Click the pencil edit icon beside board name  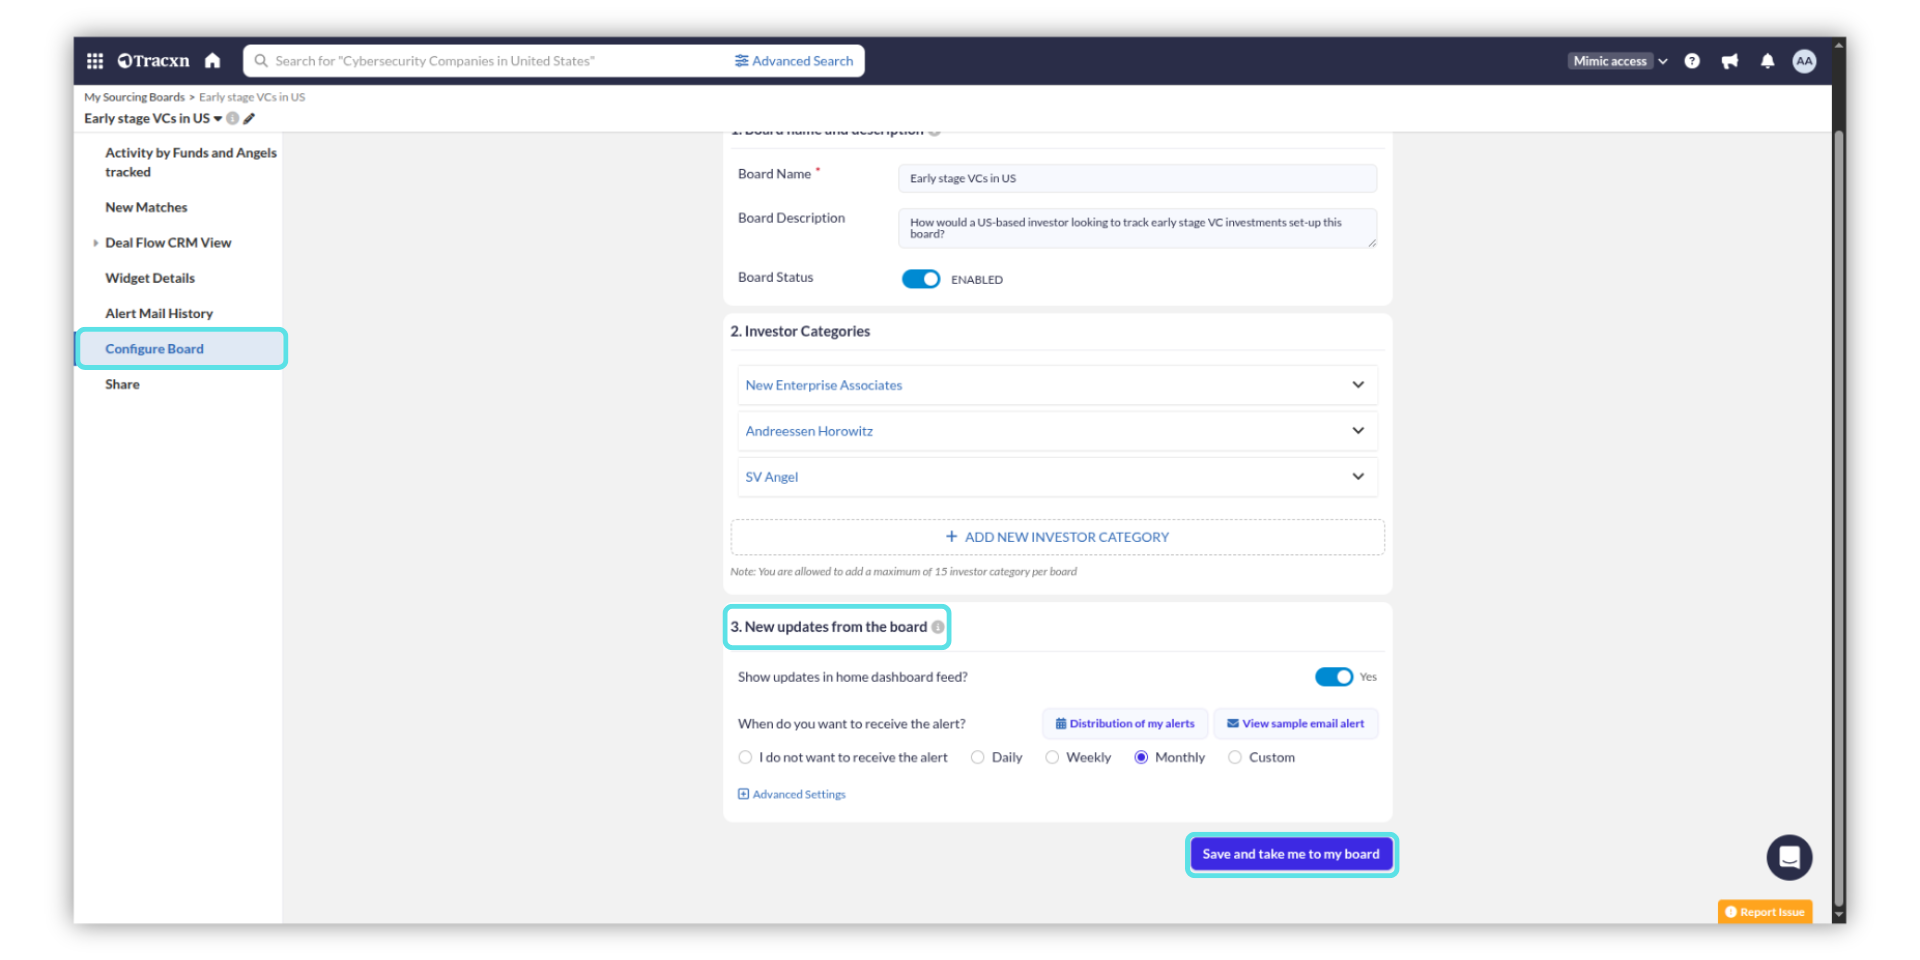point(249,119)
